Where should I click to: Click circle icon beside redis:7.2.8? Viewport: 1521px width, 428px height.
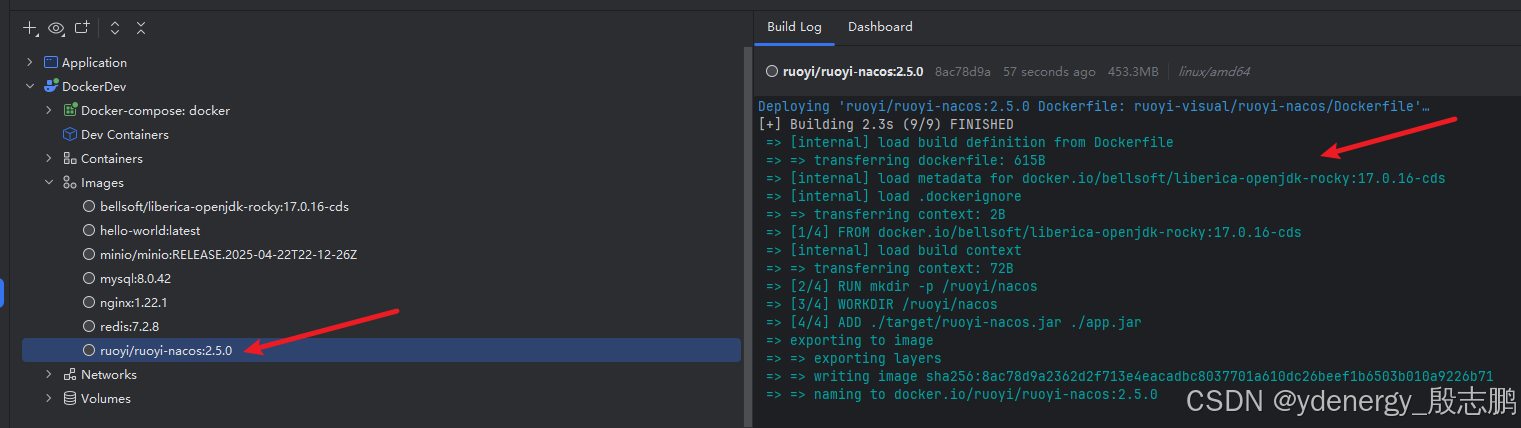89,326
